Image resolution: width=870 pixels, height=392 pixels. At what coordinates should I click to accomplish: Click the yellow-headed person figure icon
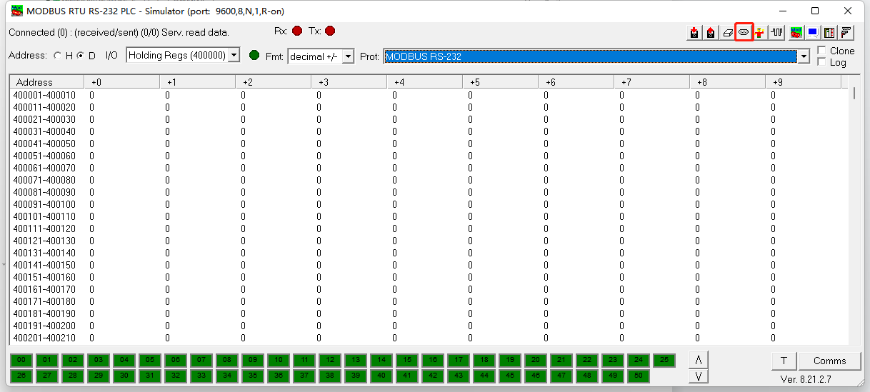[759, 33]
